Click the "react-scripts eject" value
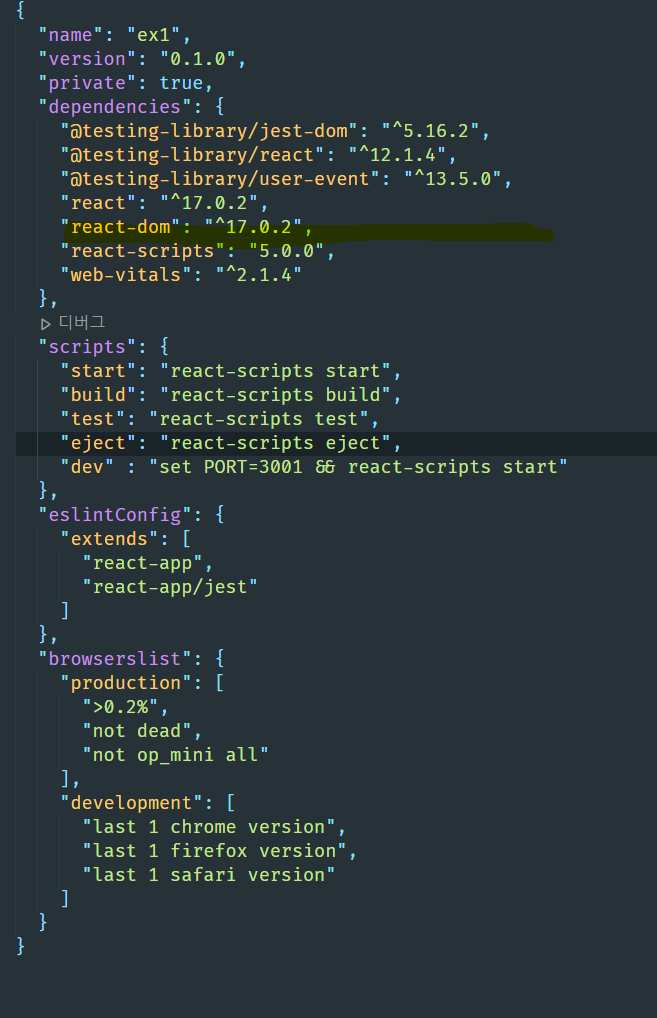 [x=275, y=443]
